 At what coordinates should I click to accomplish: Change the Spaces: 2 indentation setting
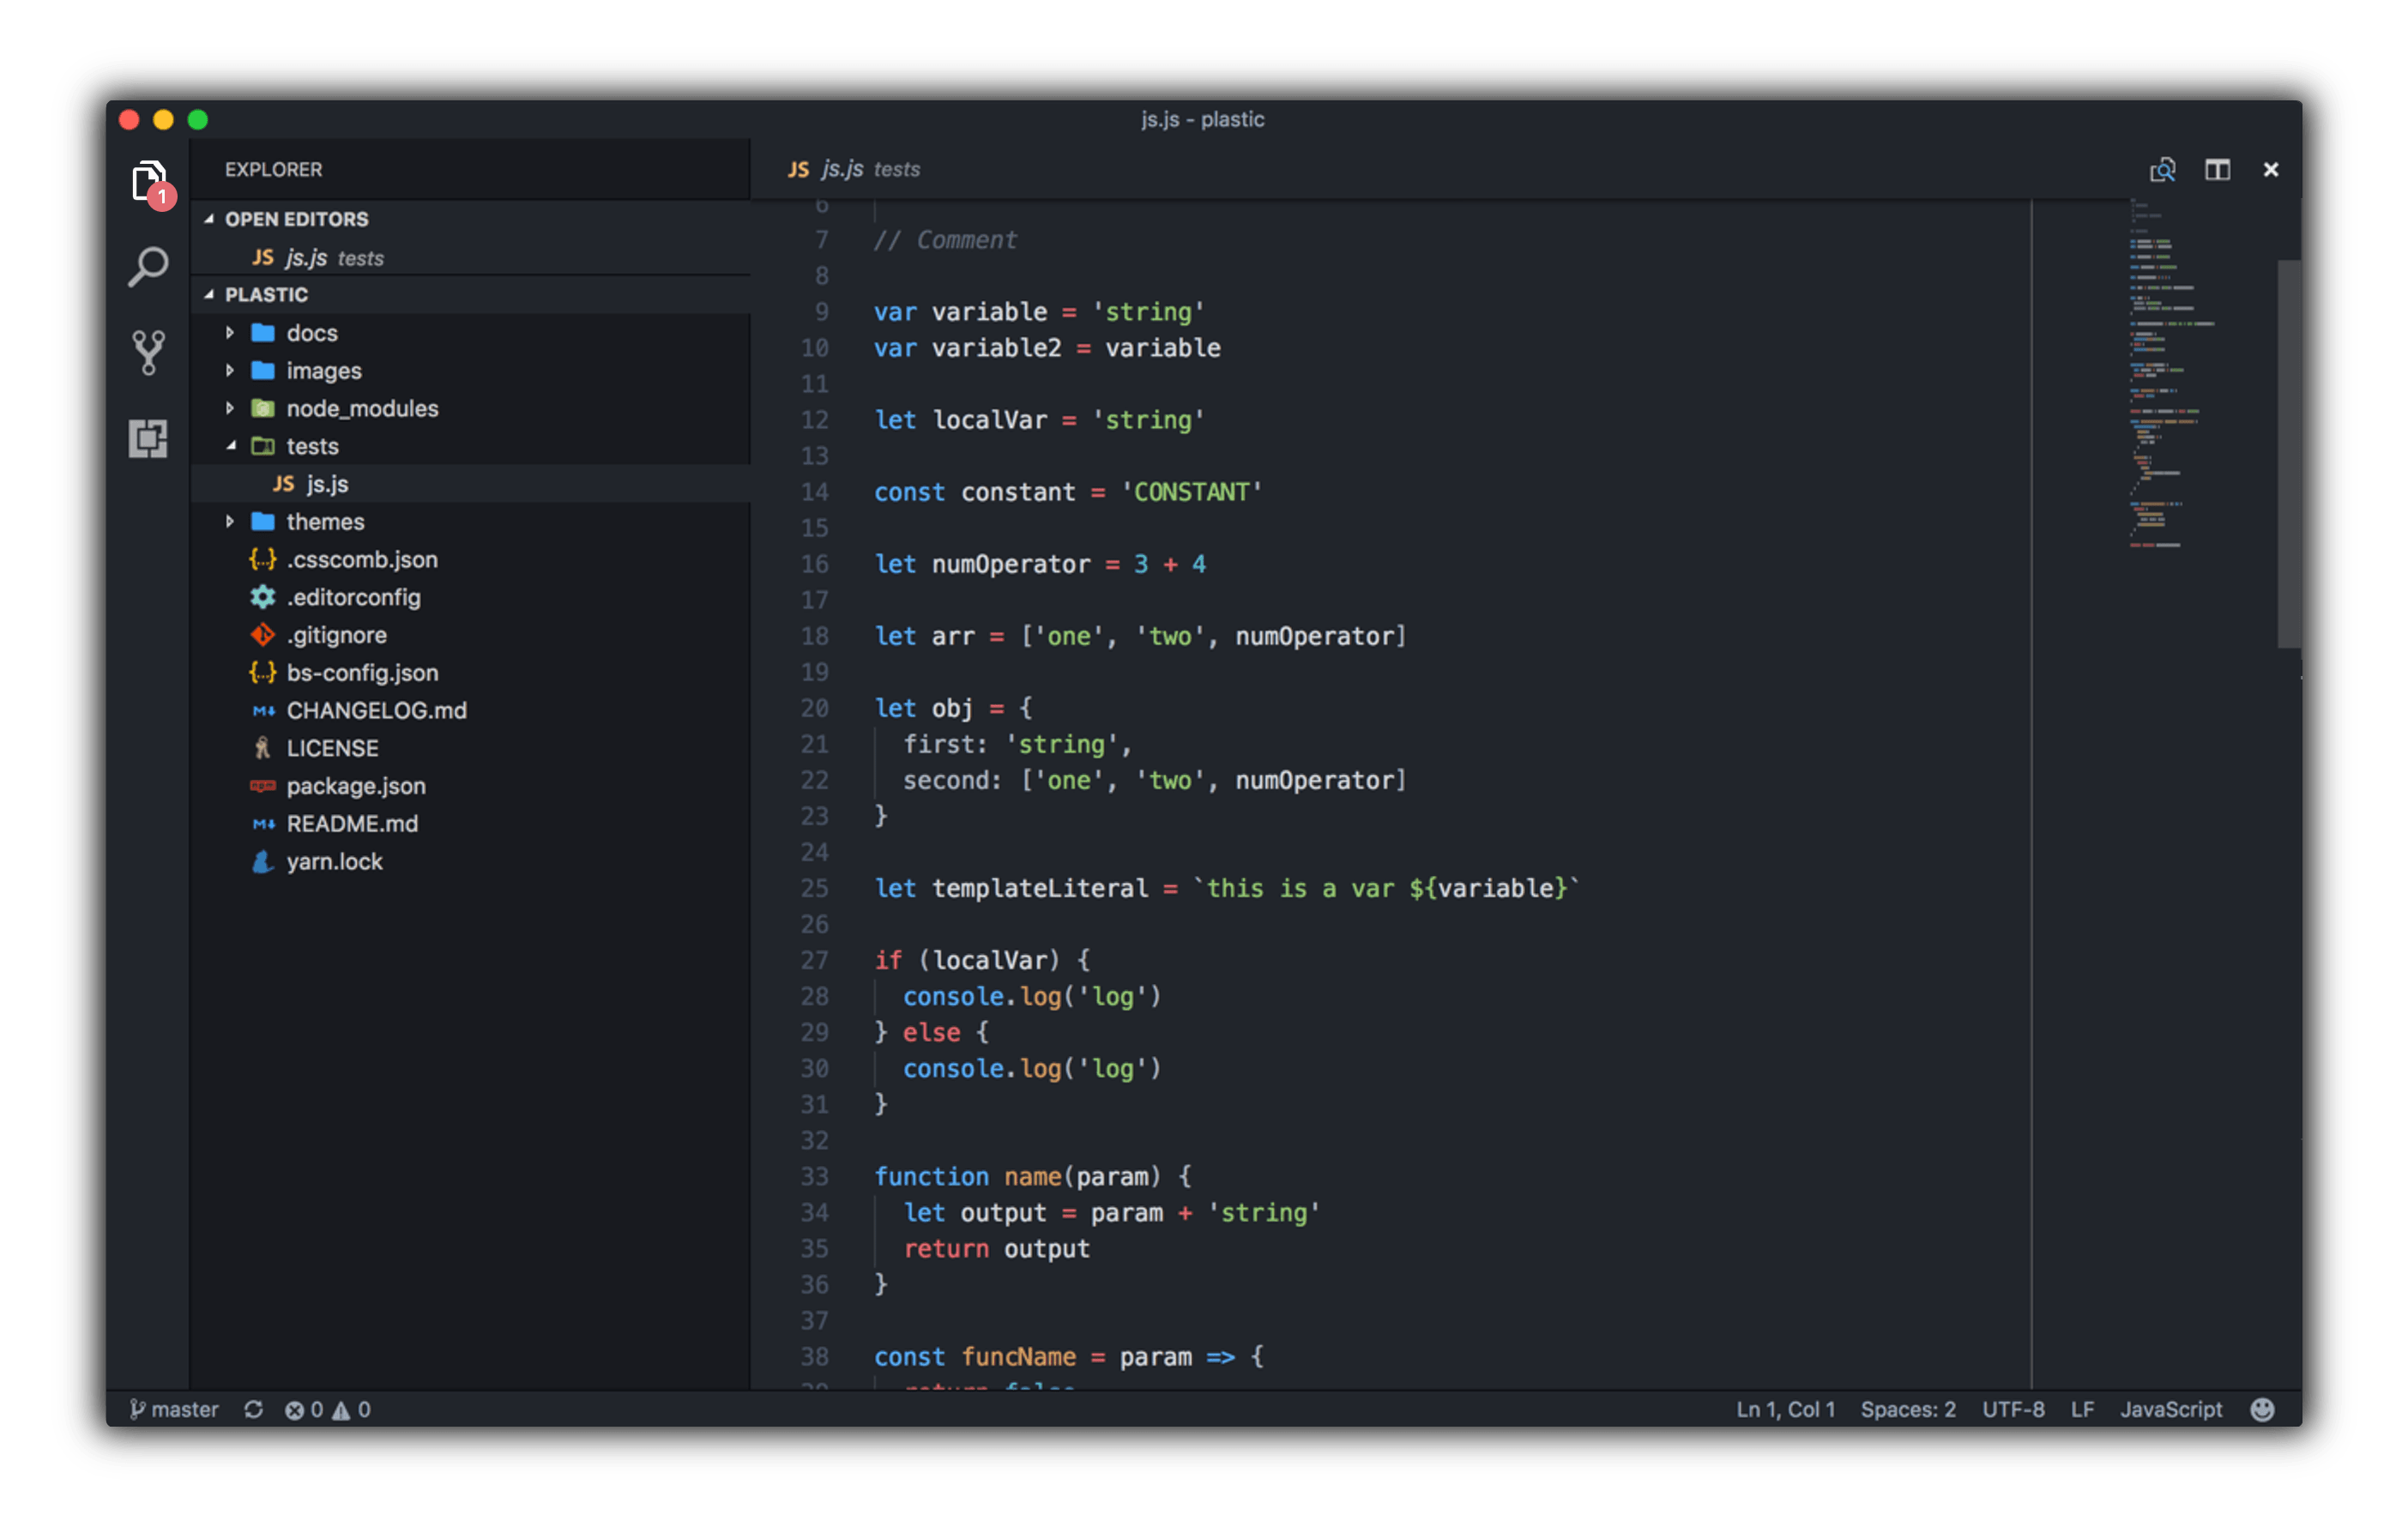[1907, 1409]
